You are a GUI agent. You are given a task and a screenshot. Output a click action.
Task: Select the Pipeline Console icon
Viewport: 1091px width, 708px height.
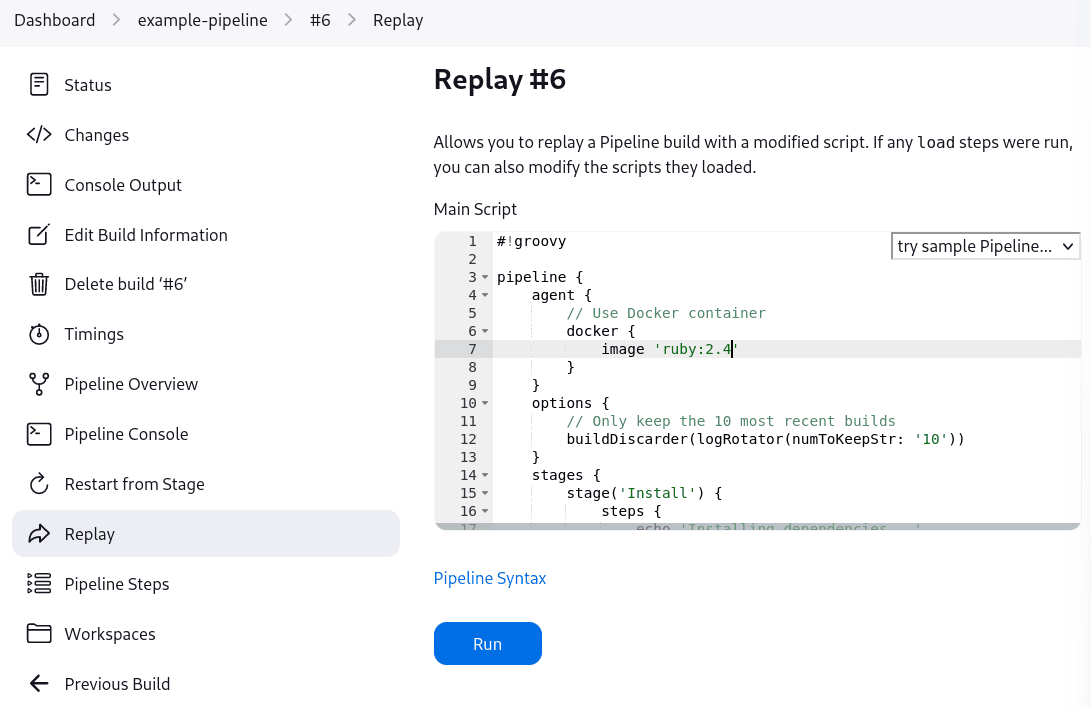click(x=38, y=434)
